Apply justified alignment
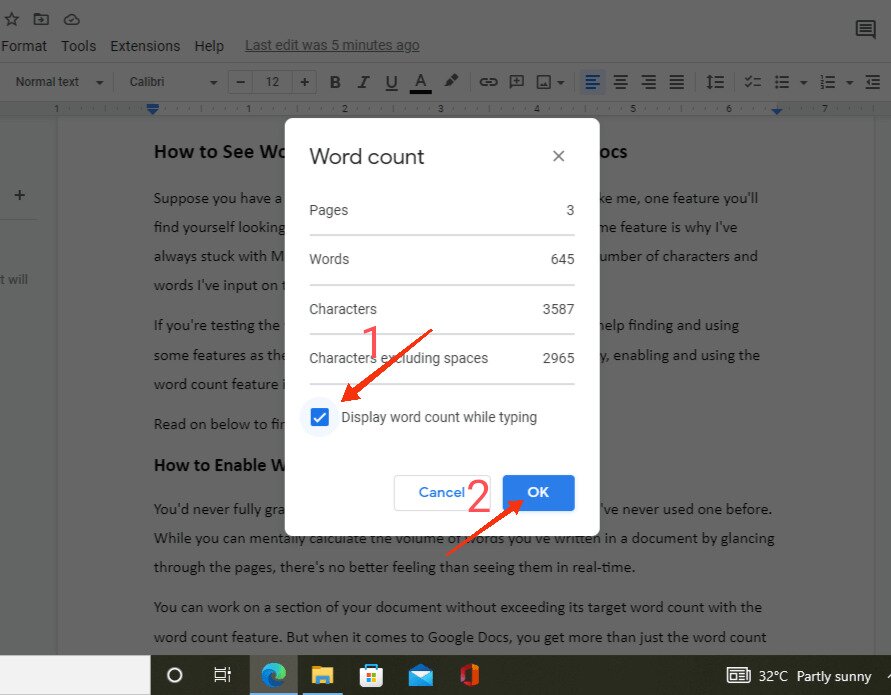The width and height of the screenshot is (891, 695). [x=676, y=82]
